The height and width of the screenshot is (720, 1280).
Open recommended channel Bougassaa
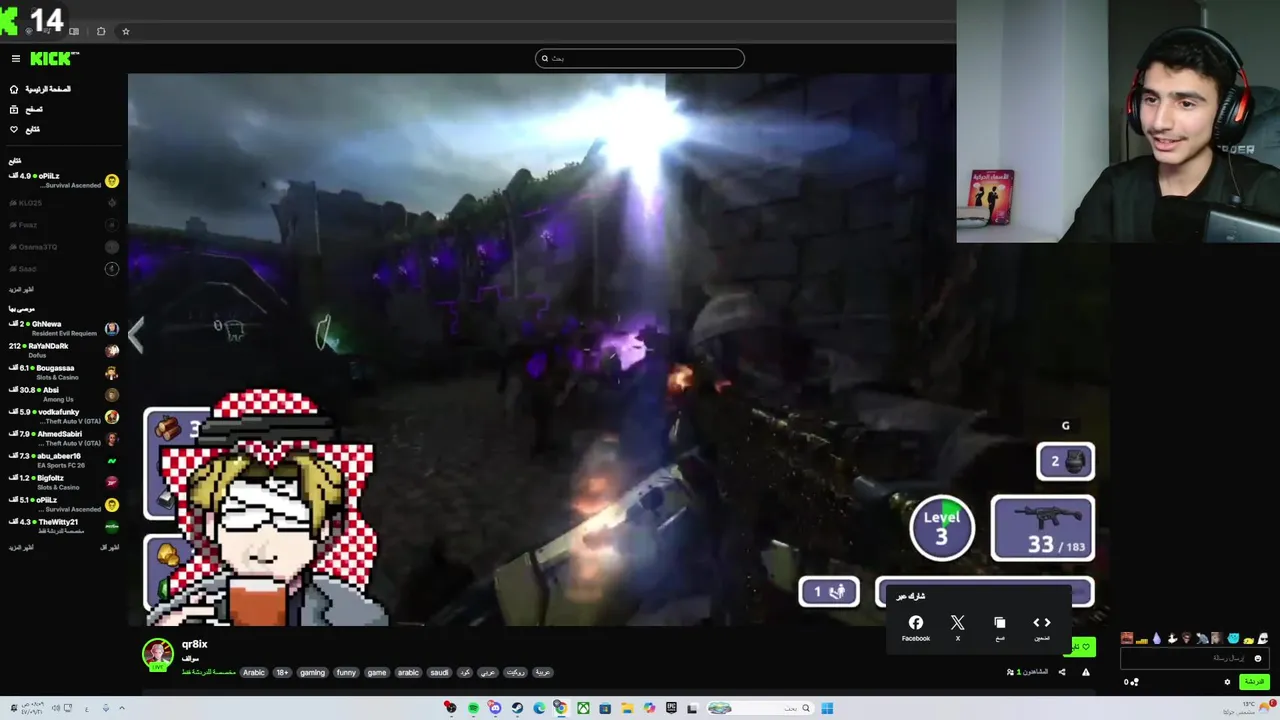64,372
